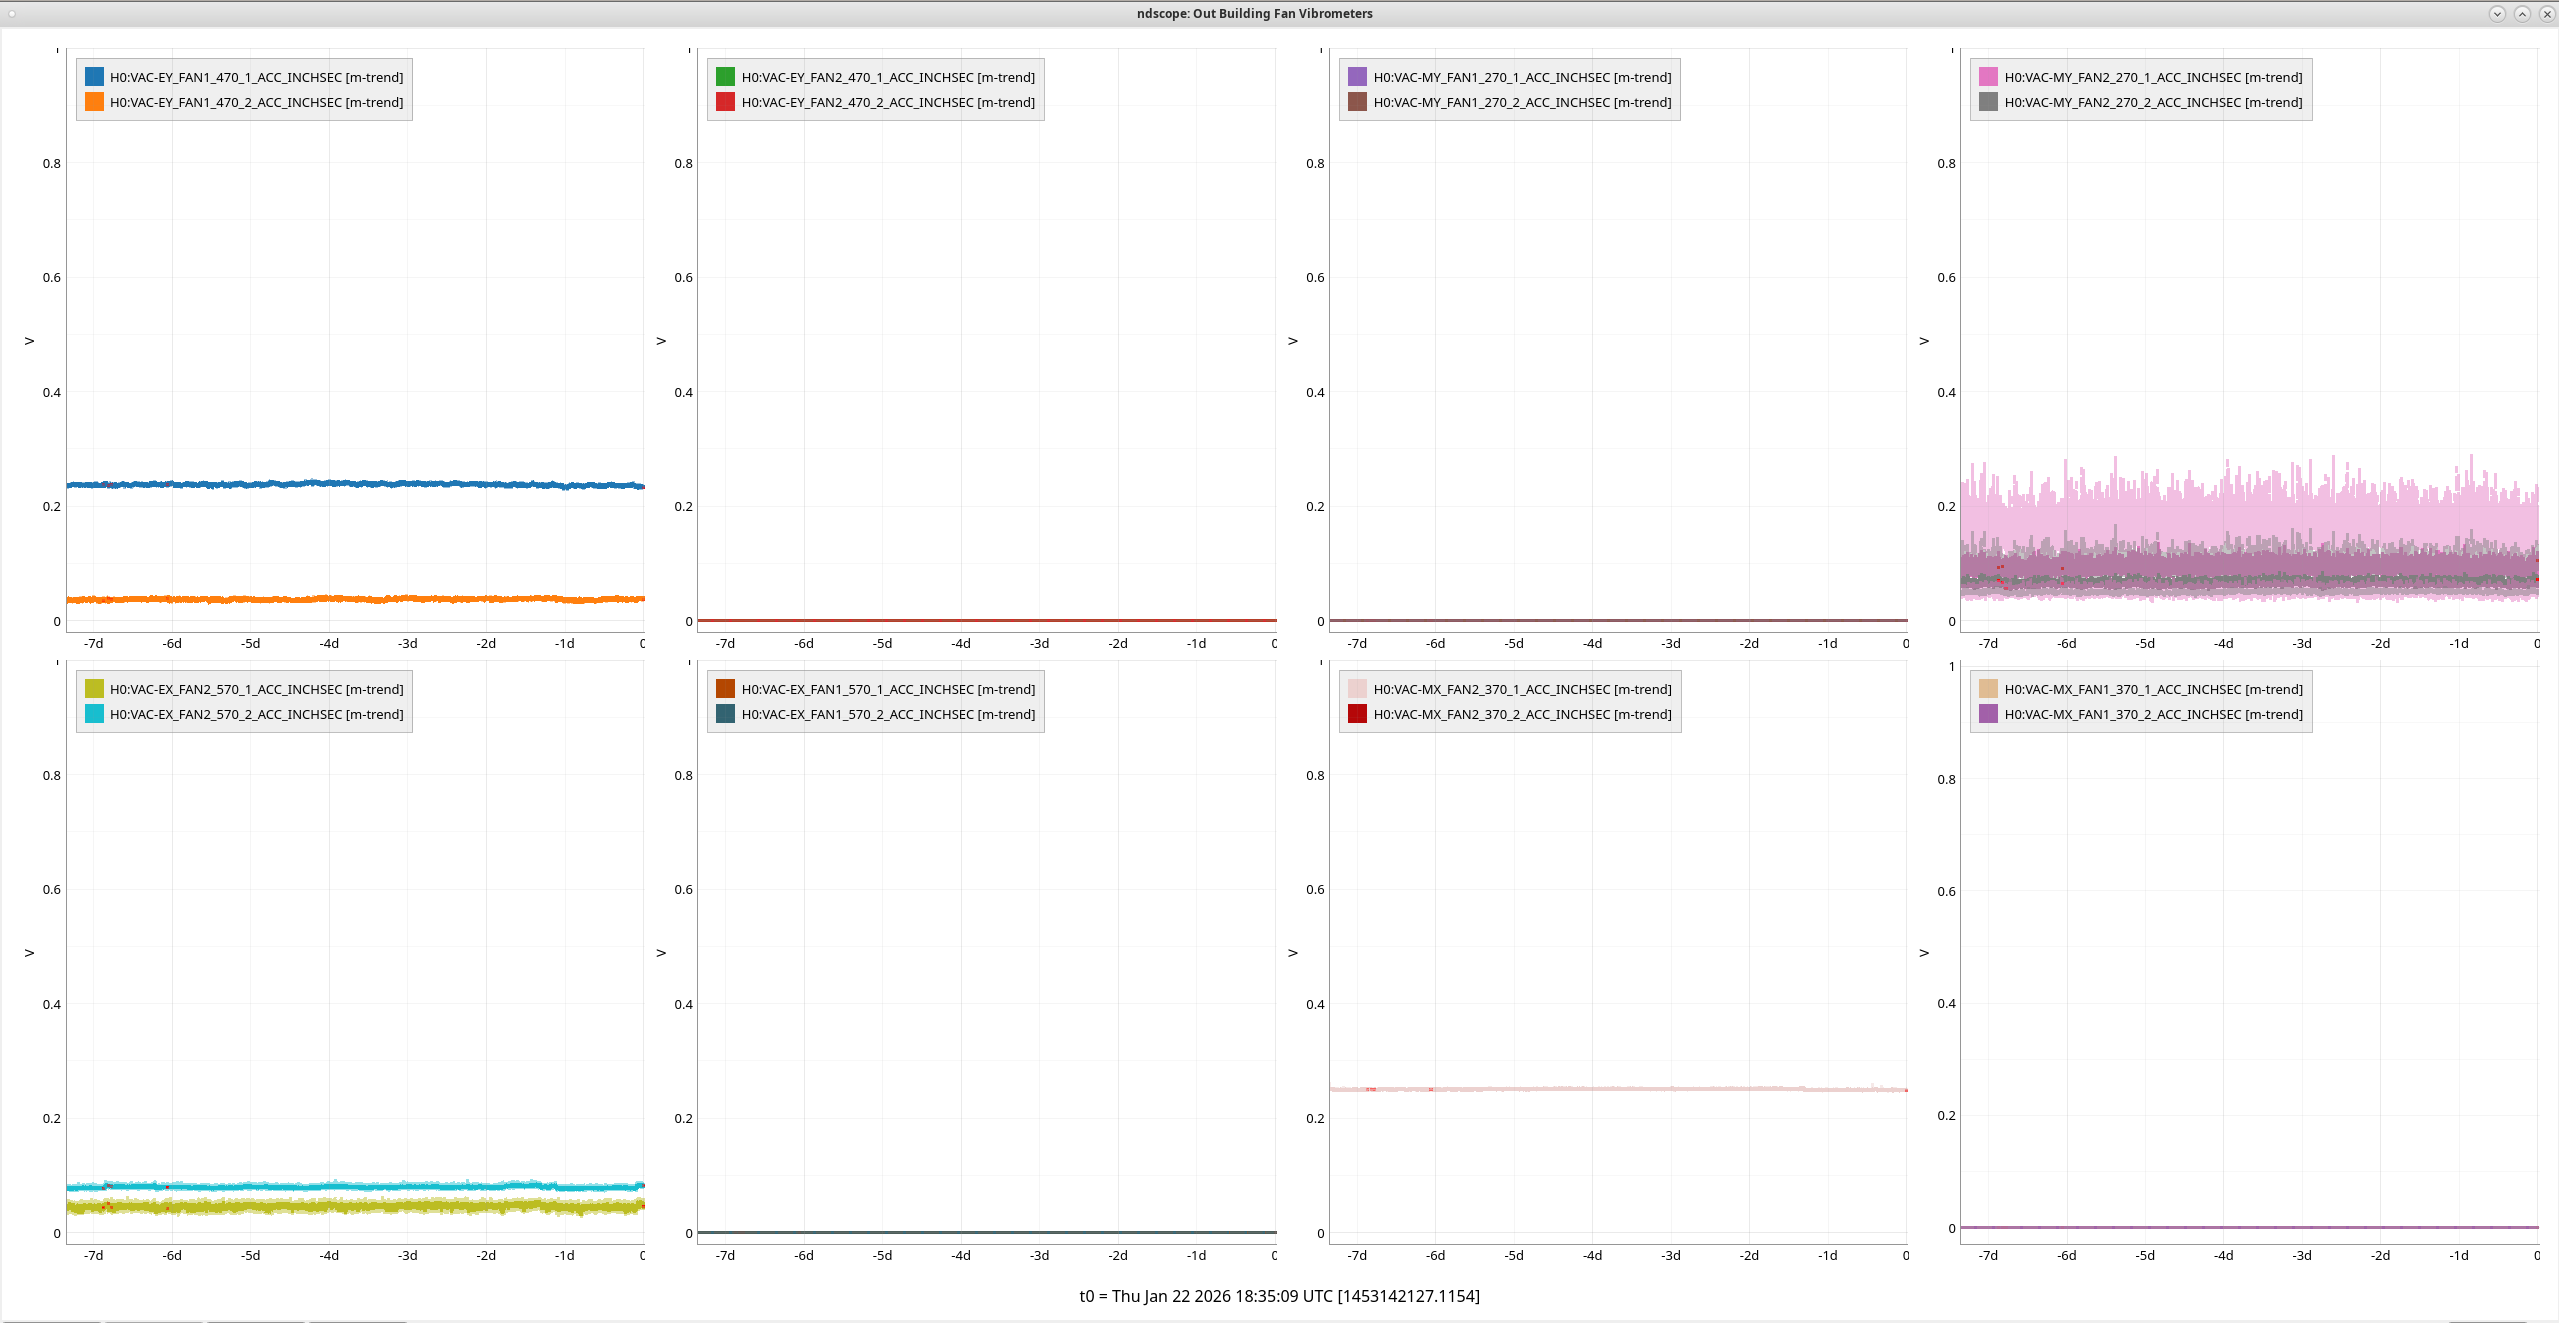Viewport: 2559px width, 1323px height.
Task: Click the tan MX_FAN1_370_1 legend swatch
Action: tap(1988, 689)
